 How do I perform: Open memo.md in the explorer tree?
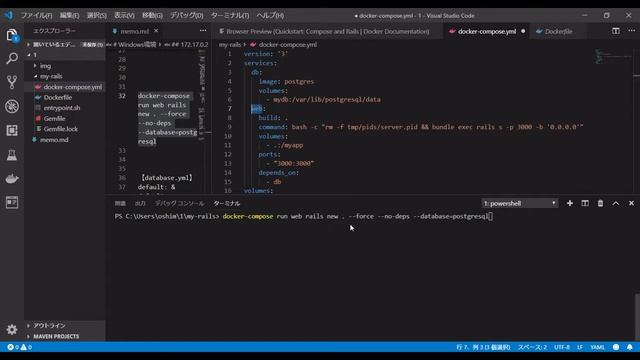(64, 140)
